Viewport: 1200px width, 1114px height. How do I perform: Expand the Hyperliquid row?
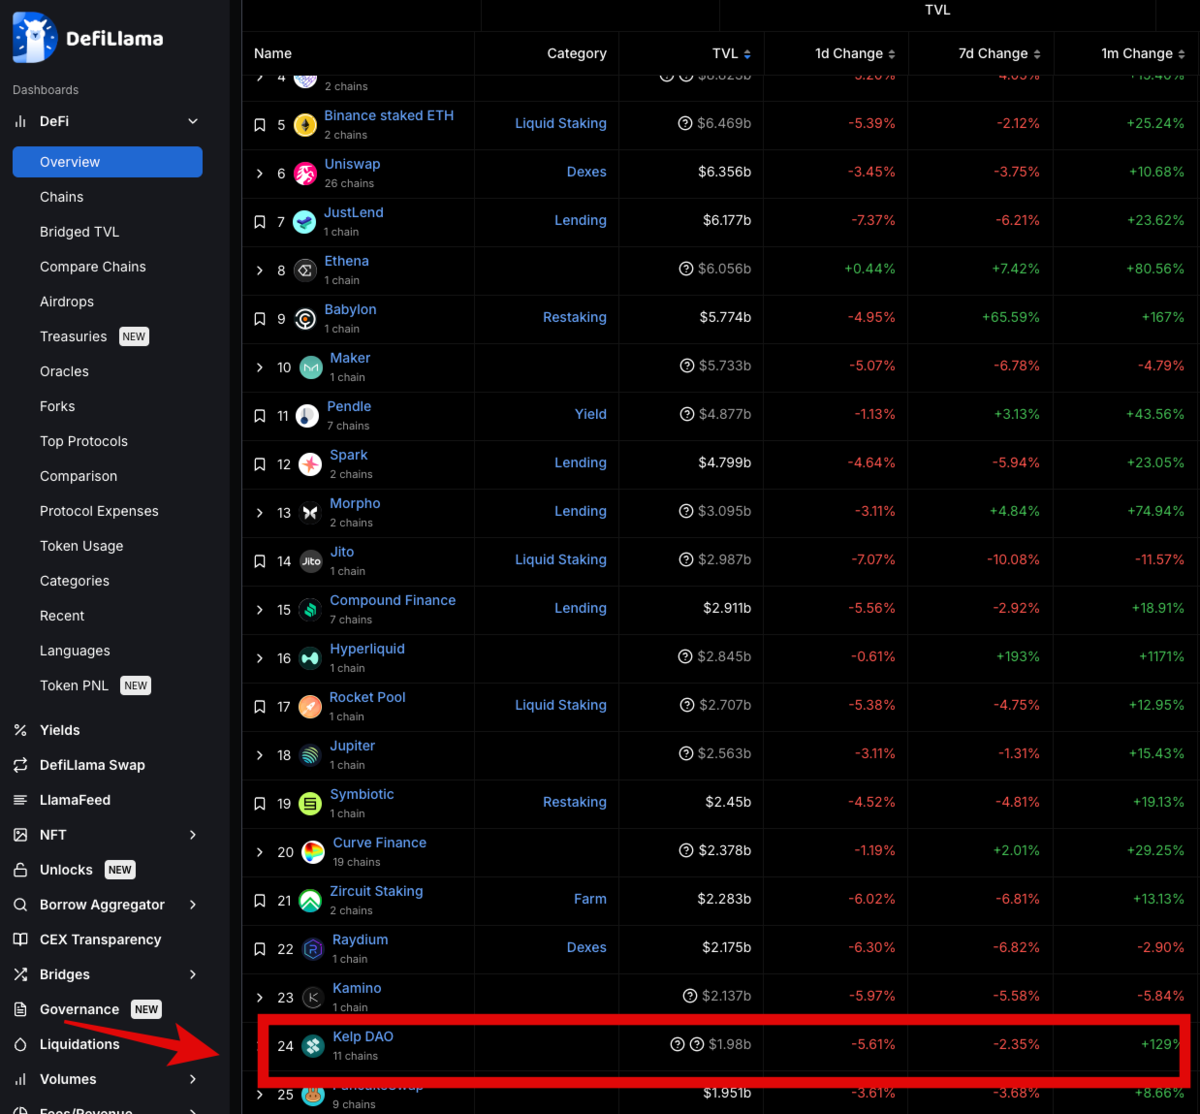(x=260, y=658)
